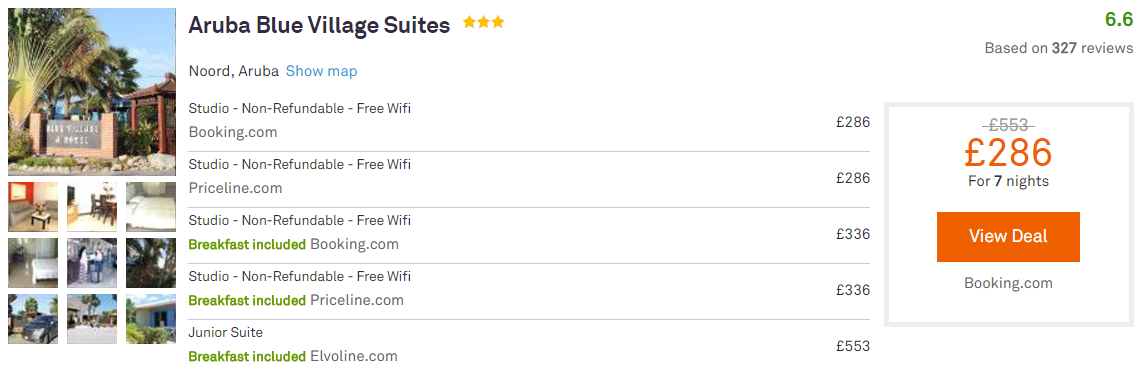Open the second-row left bedroom thumbnail

point(33,263)
